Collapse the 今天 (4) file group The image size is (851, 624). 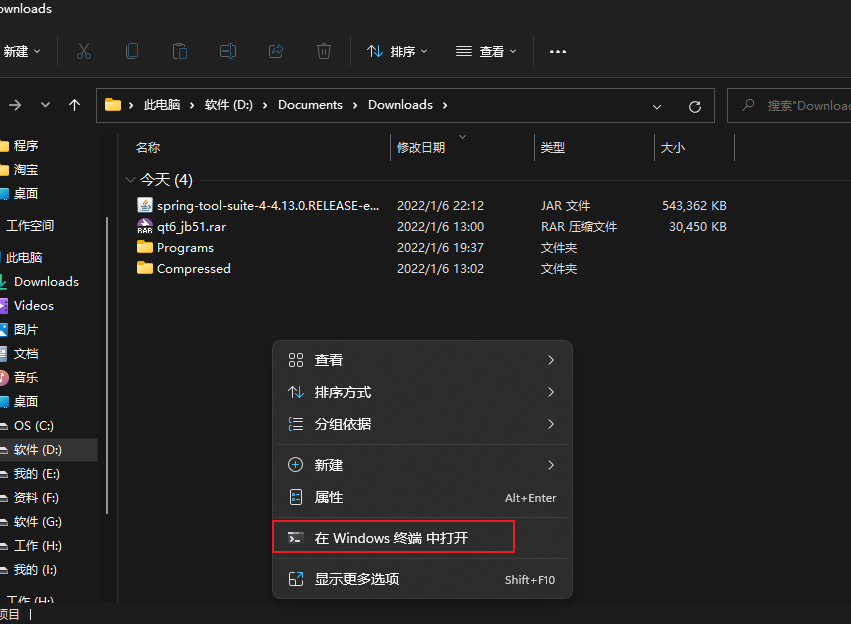pyautogui.click(x=131, y=179)
